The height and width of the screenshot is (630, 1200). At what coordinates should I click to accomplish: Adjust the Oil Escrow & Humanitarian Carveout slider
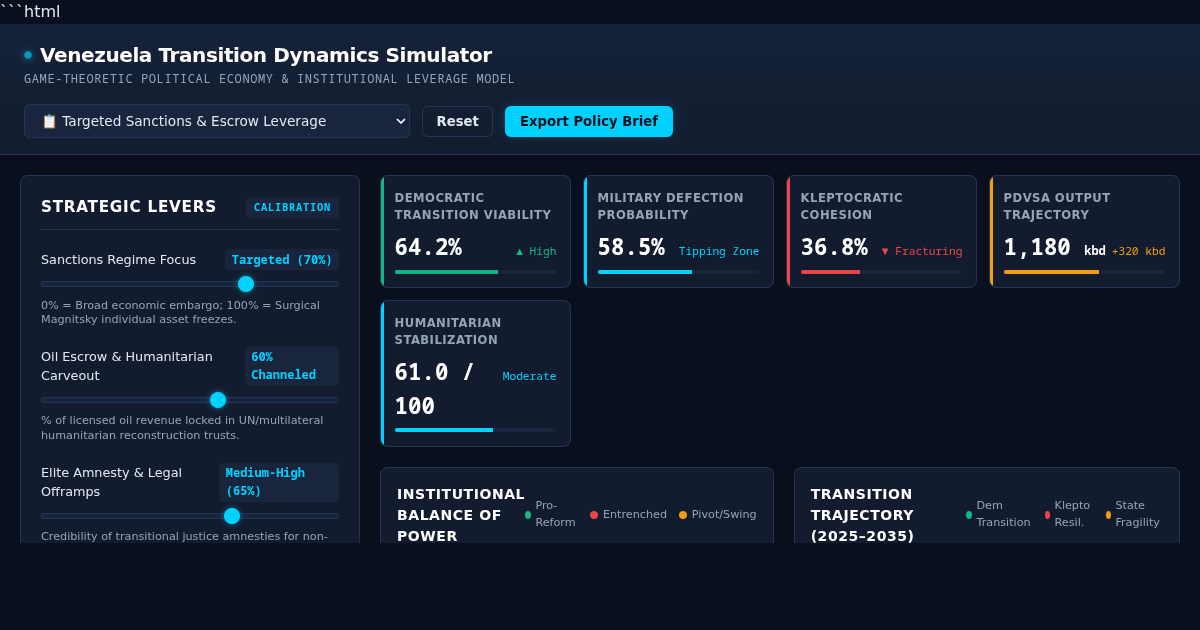click(190, 400)
